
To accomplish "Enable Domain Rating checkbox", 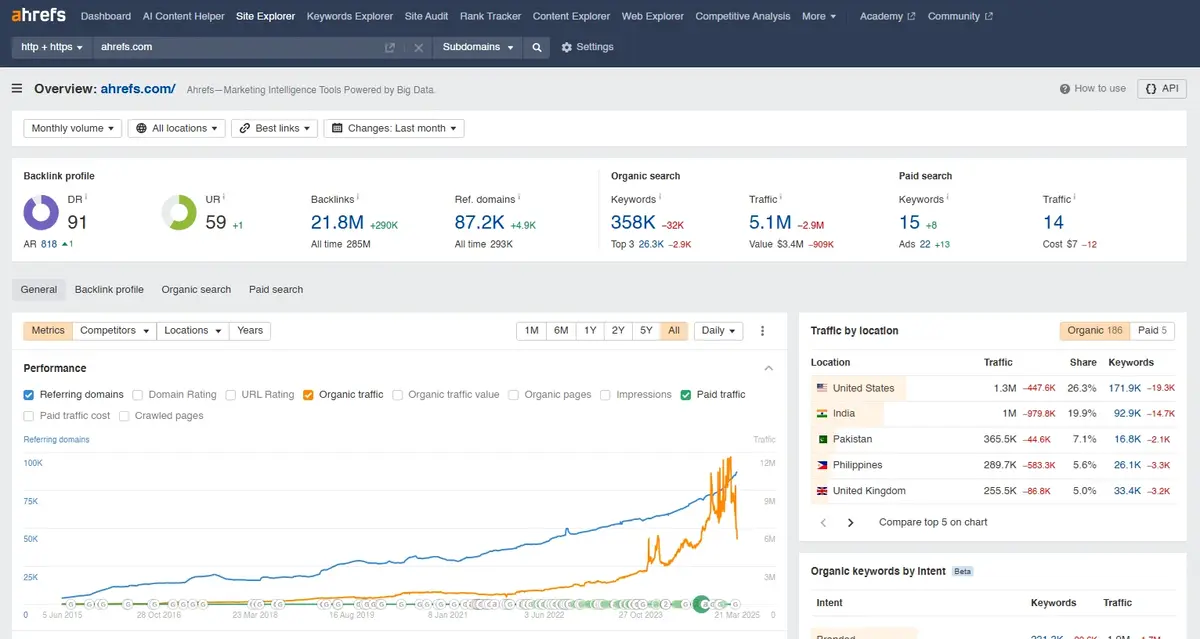I will tap(138, 395).
